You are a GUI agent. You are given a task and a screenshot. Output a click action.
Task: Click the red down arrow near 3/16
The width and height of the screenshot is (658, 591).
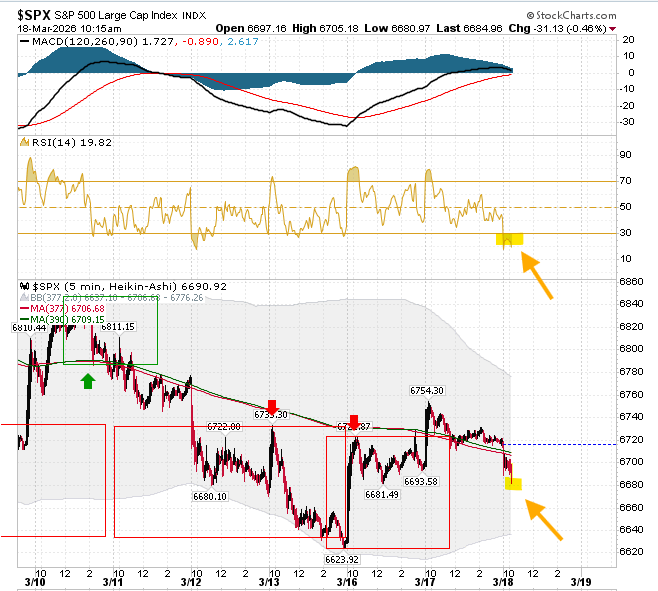[x=354, y=422]
